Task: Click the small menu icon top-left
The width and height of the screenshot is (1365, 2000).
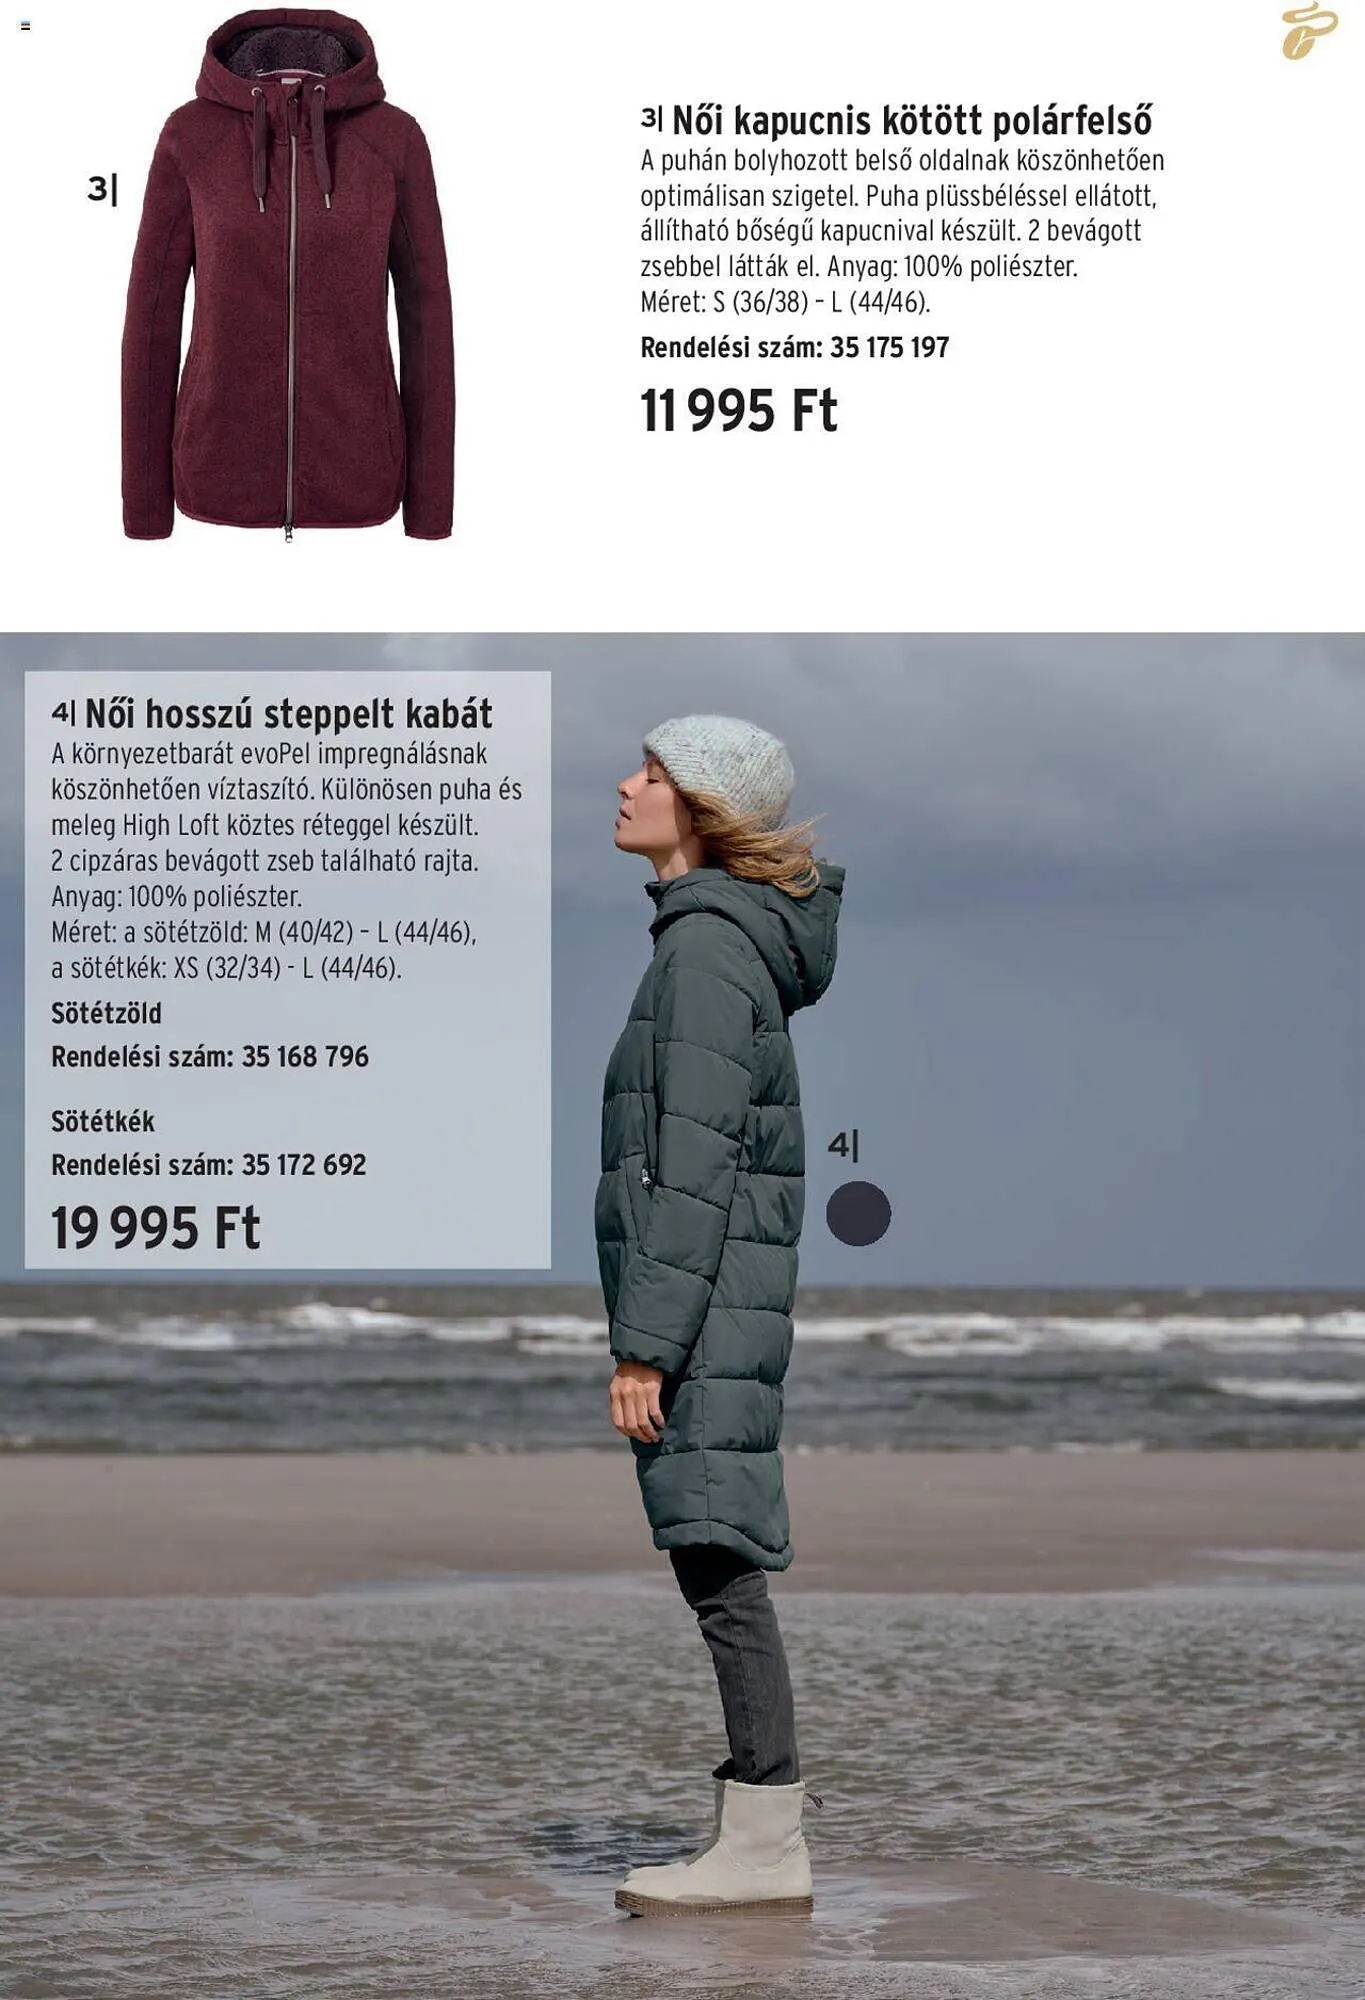Action: [26, 26]
